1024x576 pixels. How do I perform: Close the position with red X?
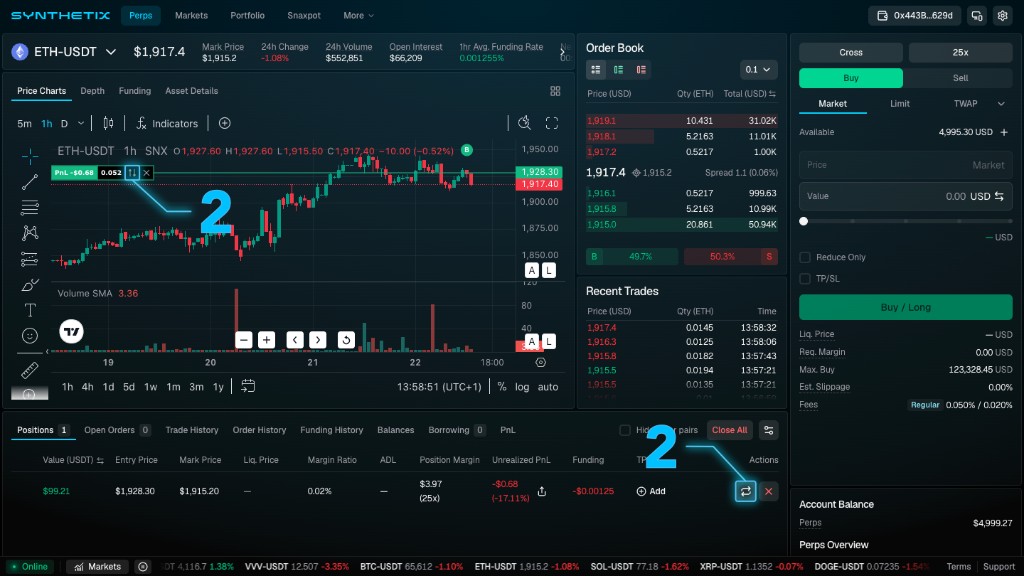point(769,491)
